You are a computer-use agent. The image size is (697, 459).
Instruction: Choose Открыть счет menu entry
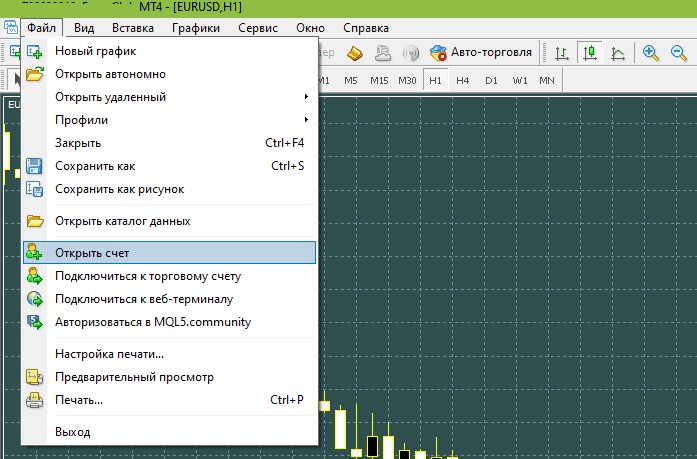pyautogui.click(x=169, y=253)
